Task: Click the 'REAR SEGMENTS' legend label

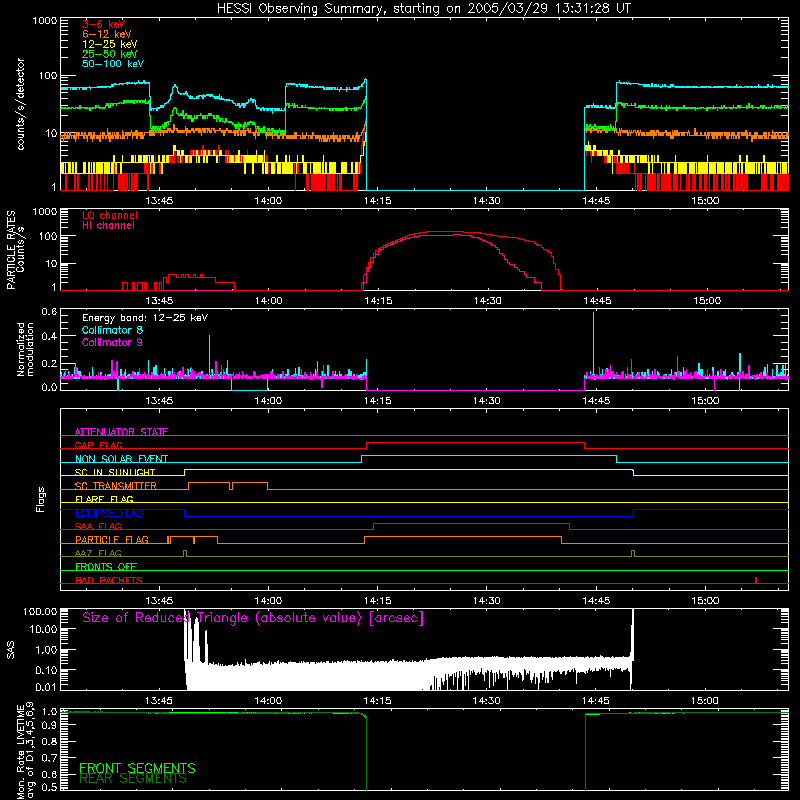Action: (x=133, y=779)
